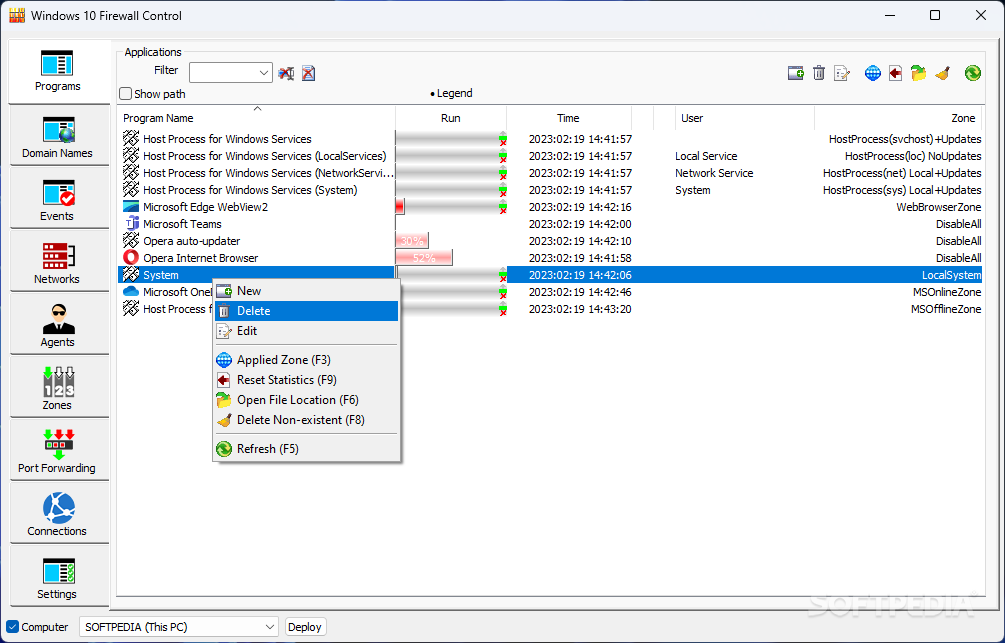Click the Reset Statistics toolbar icon
This screenshot has width=1005, height=643.
[895, 73]
